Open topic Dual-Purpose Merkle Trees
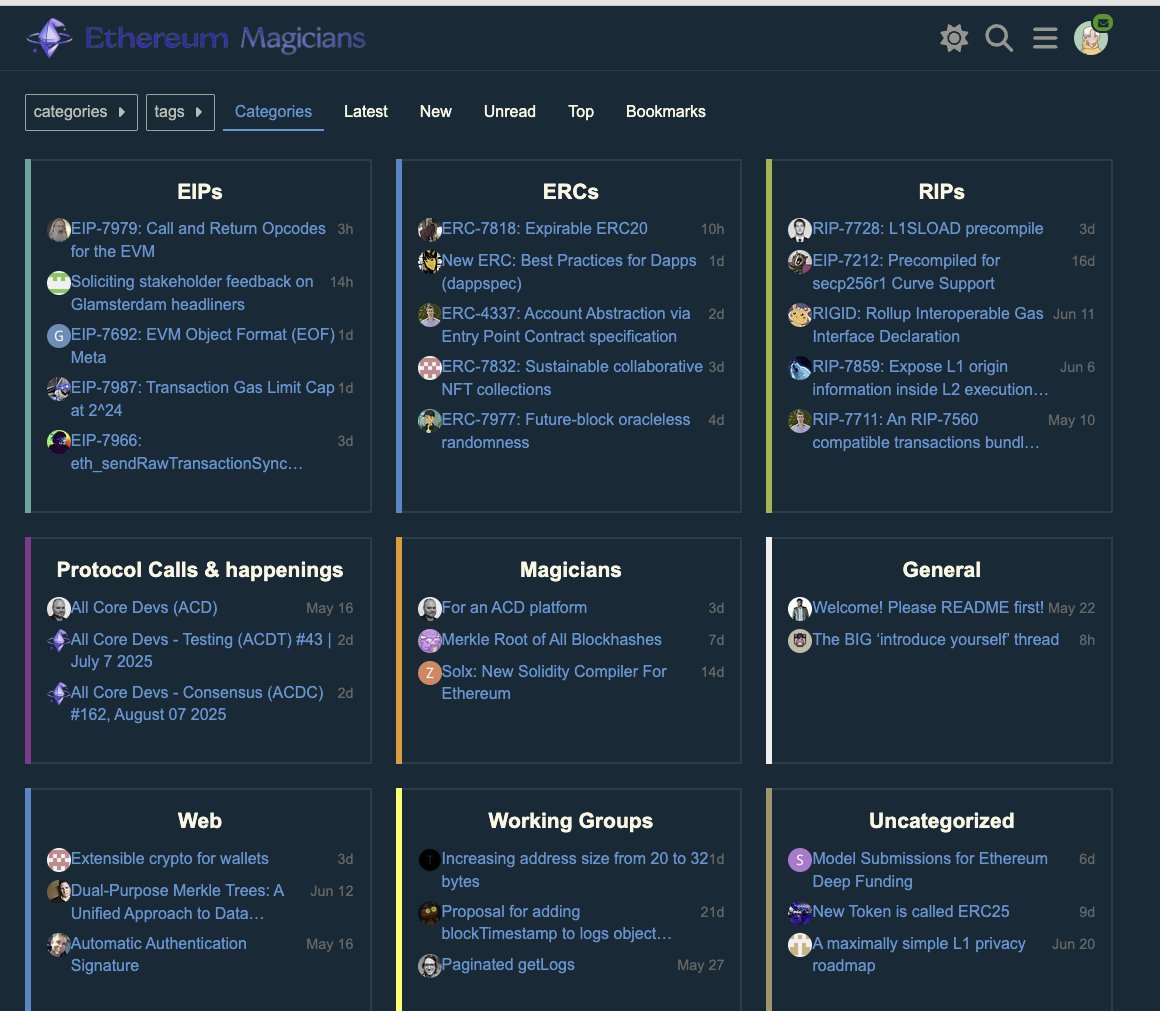 pos(177,902)
